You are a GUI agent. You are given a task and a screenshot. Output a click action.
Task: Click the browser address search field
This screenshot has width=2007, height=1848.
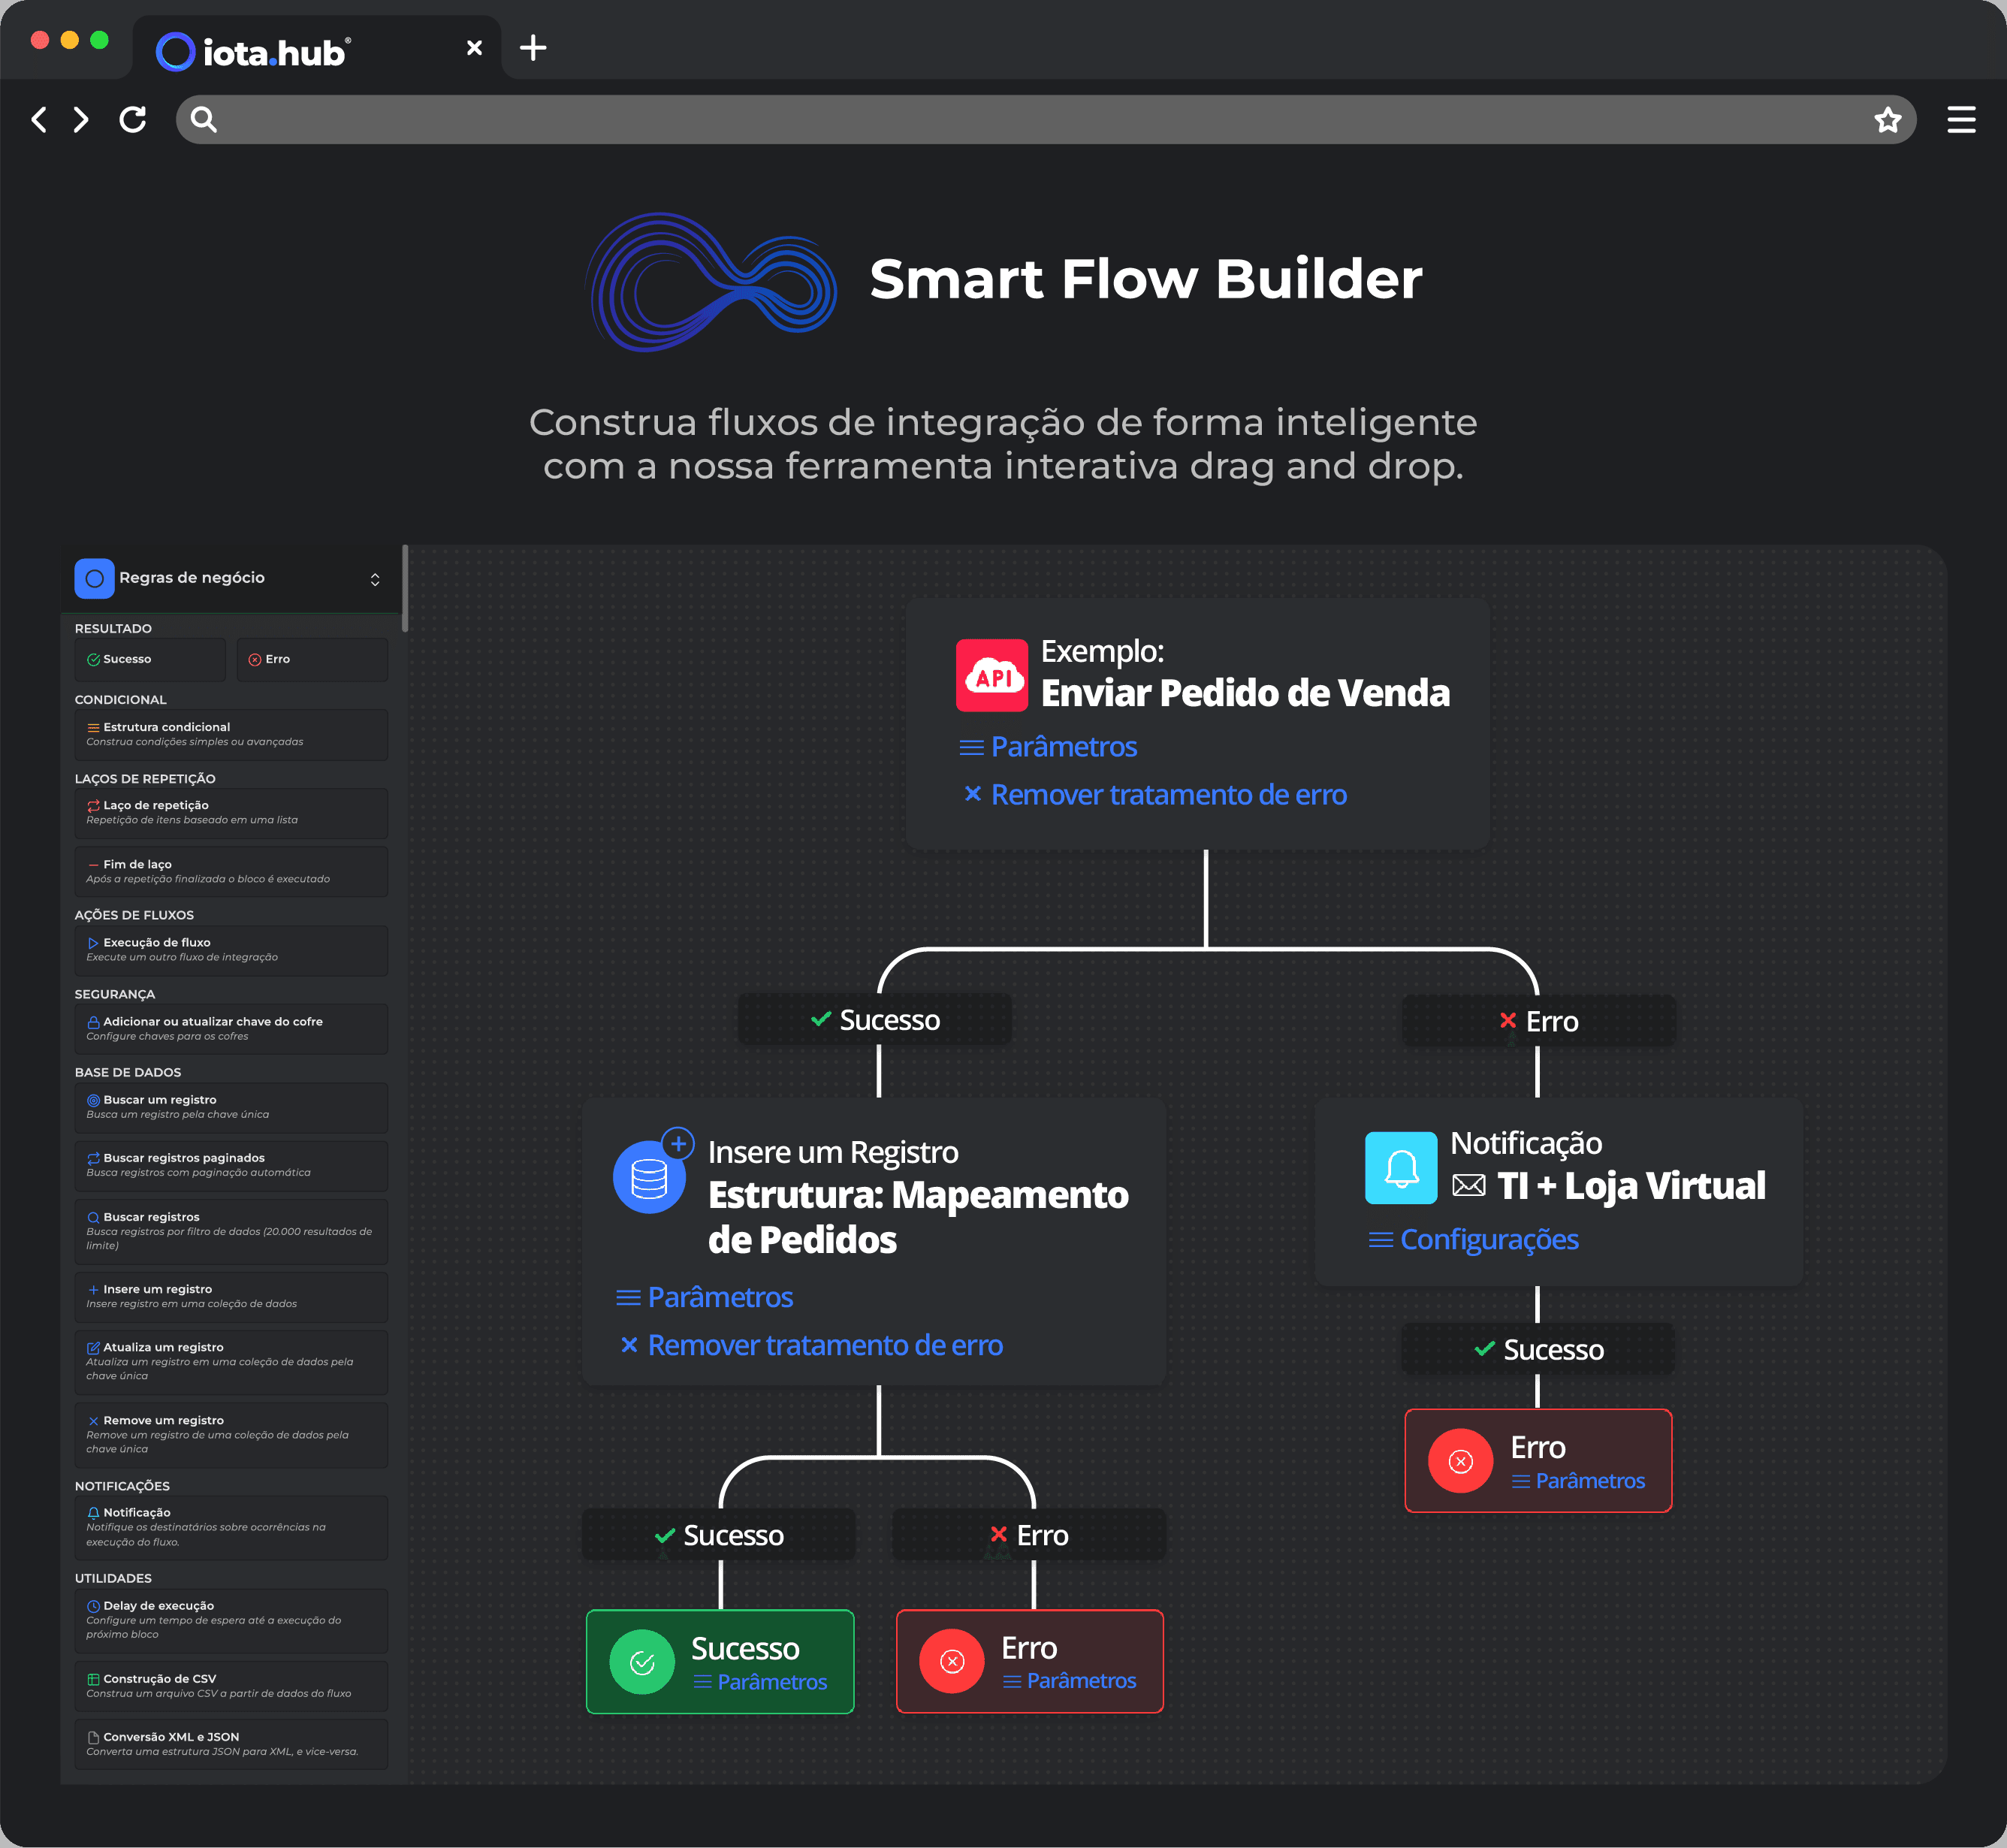tap(1040, 120)
